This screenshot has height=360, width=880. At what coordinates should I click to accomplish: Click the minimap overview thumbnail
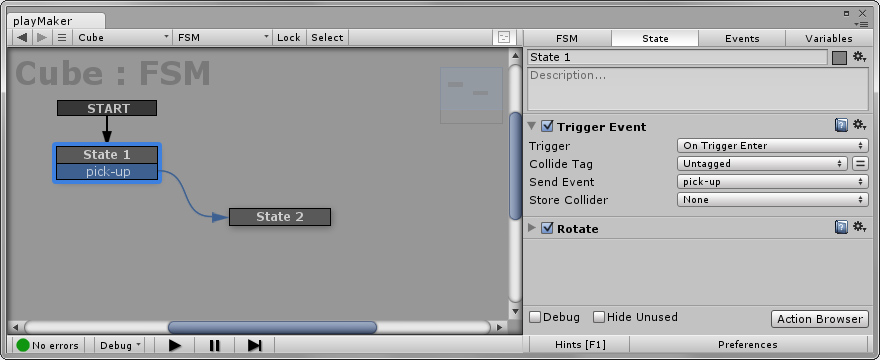tap(471, 95)
